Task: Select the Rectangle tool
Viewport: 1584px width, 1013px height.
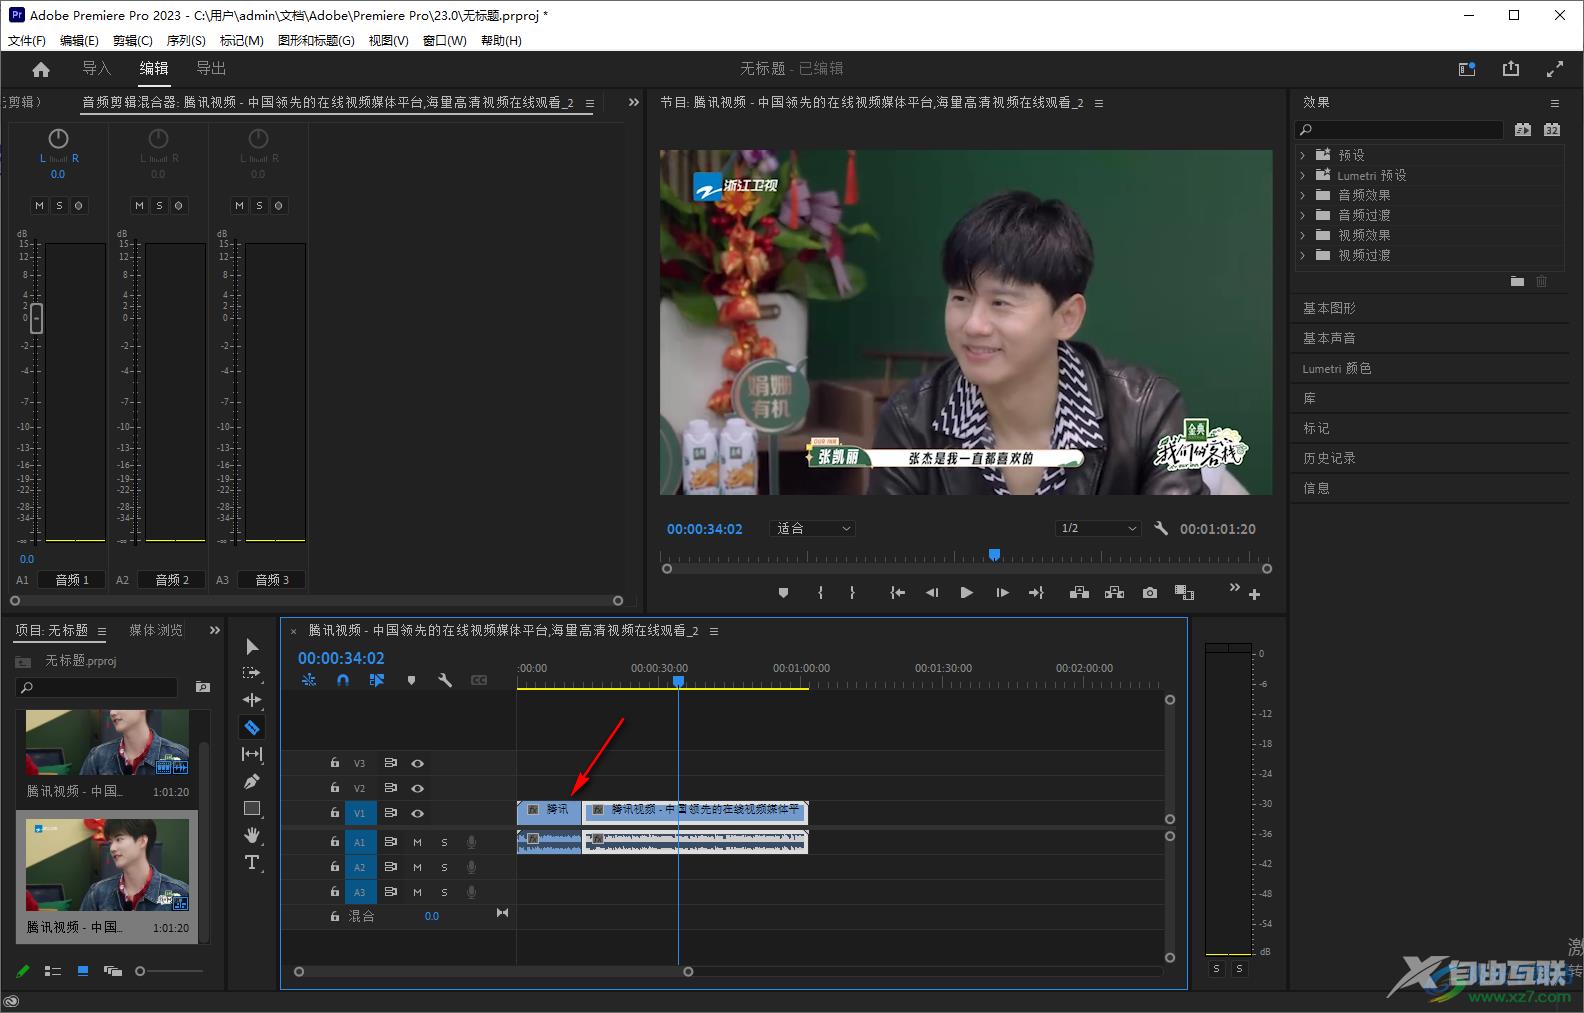Action: pos(252,808)
